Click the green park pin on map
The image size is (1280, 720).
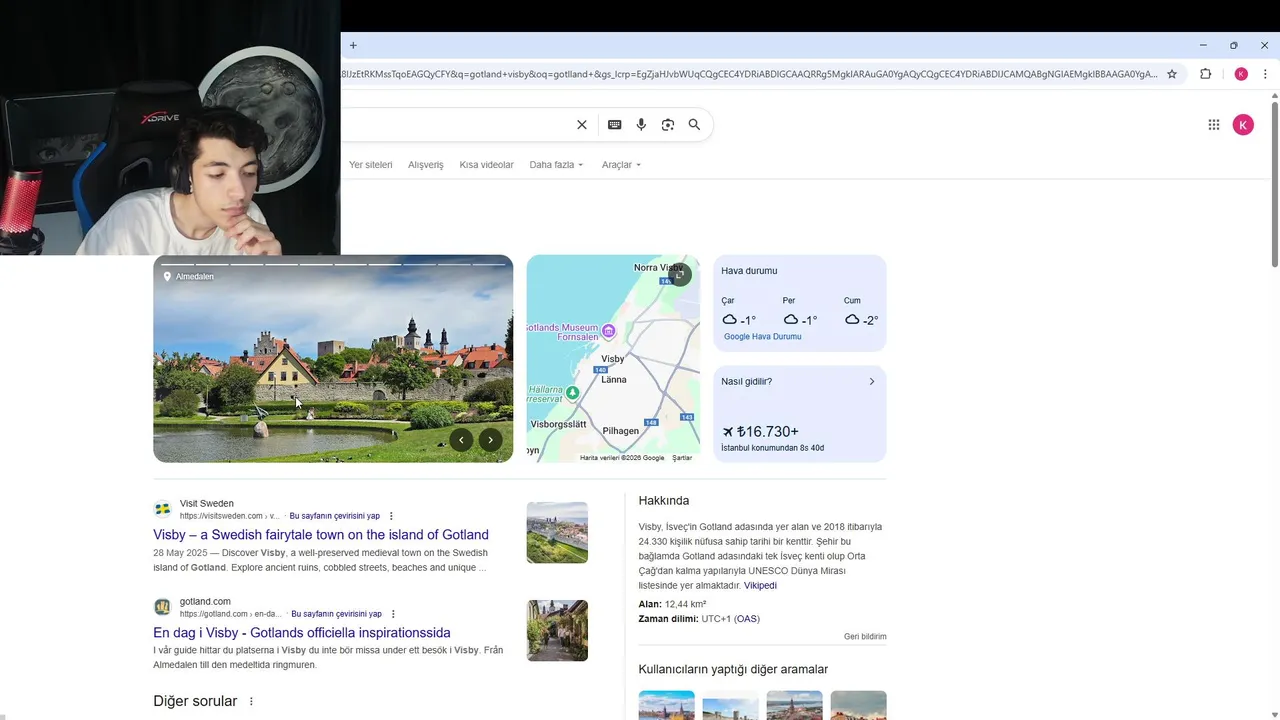coord(572,393)
